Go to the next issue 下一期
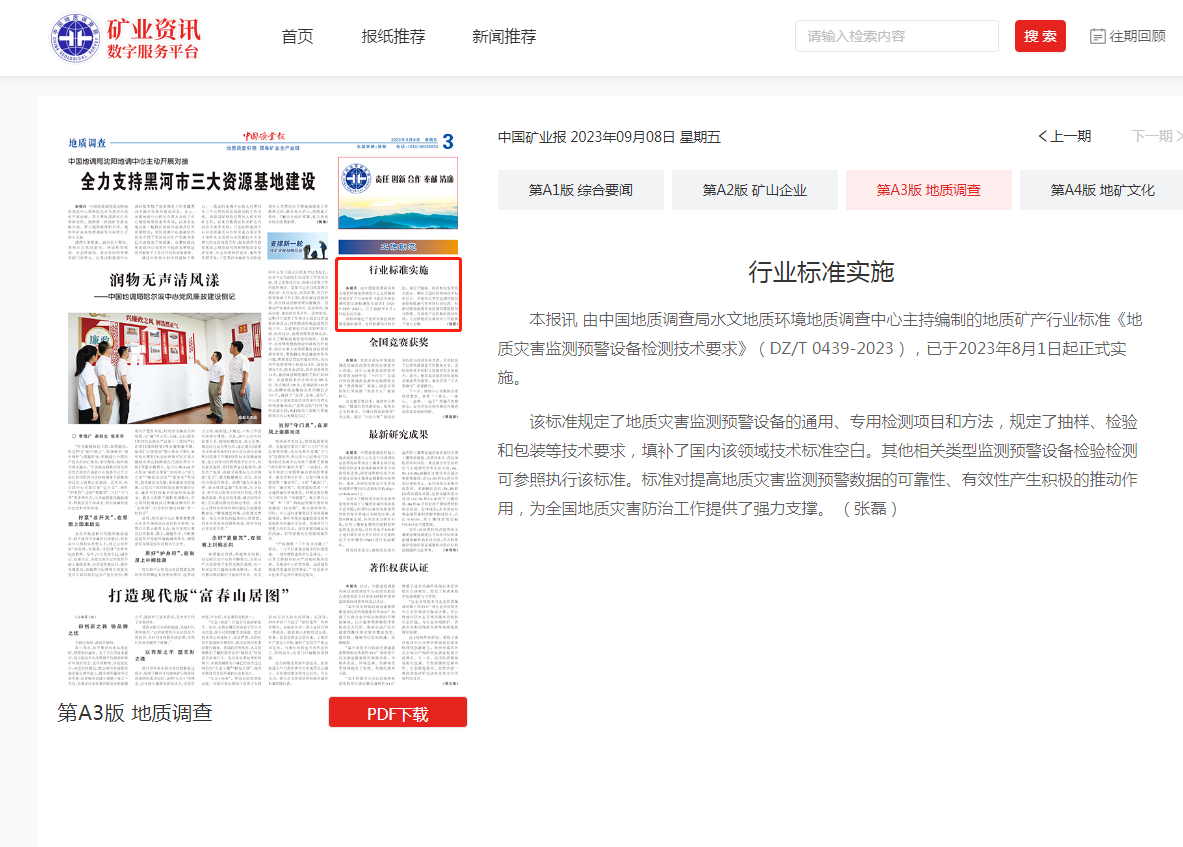The width and height of the screenshot is (1183, 847). 1157,136
